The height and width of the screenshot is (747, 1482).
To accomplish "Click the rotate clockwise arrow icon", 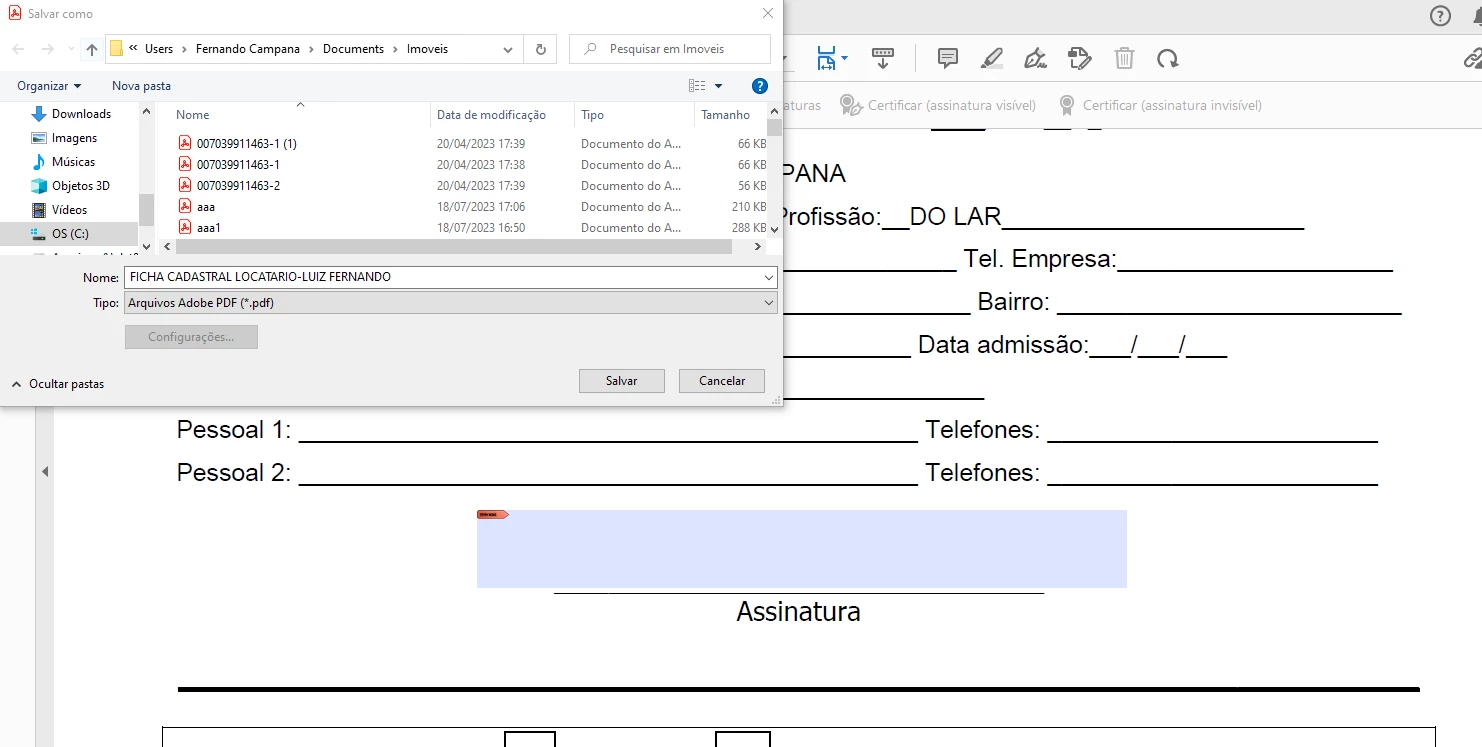I will 1167,58.
